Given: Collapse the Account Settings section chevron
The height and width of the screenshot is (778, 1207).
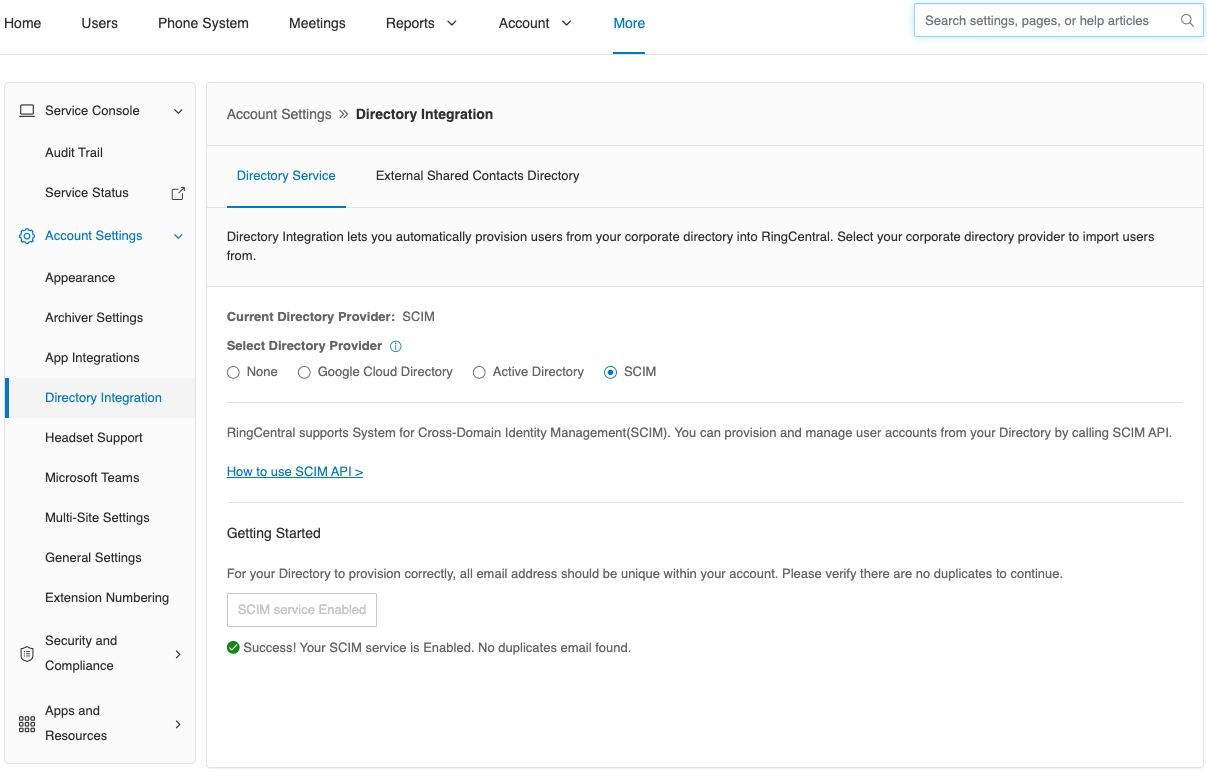Looking at the screenshot, I should [178, 236].
